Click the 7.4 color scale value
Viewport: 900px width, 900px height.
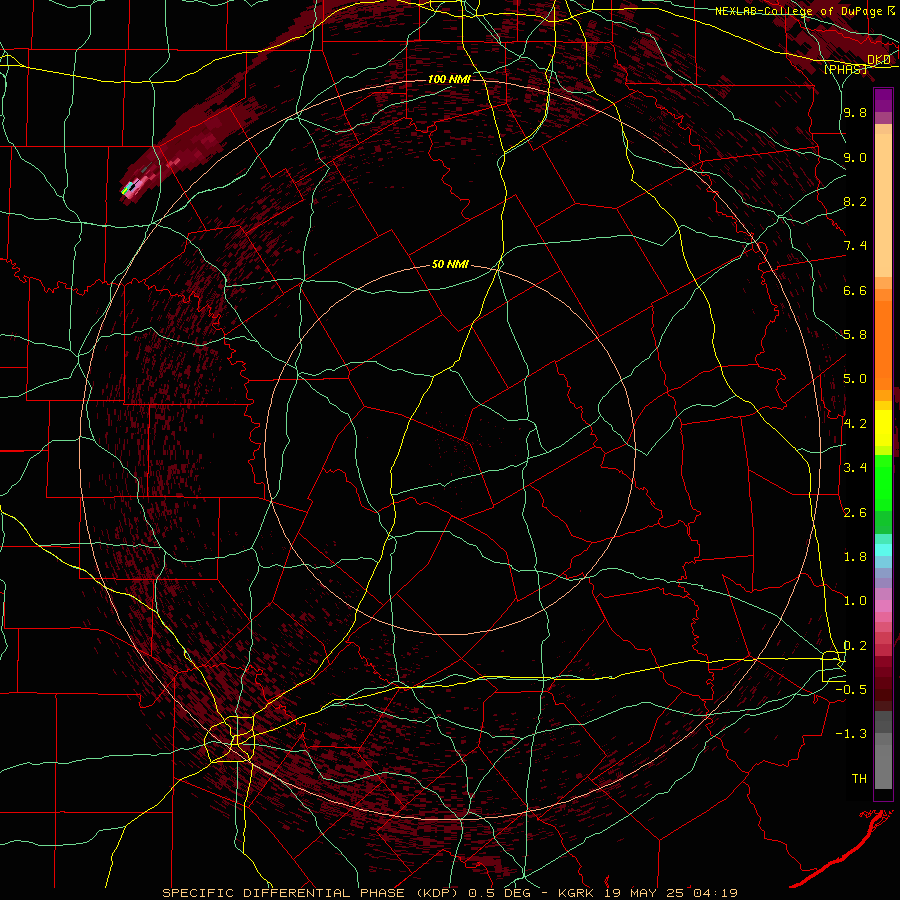[855, 246]
